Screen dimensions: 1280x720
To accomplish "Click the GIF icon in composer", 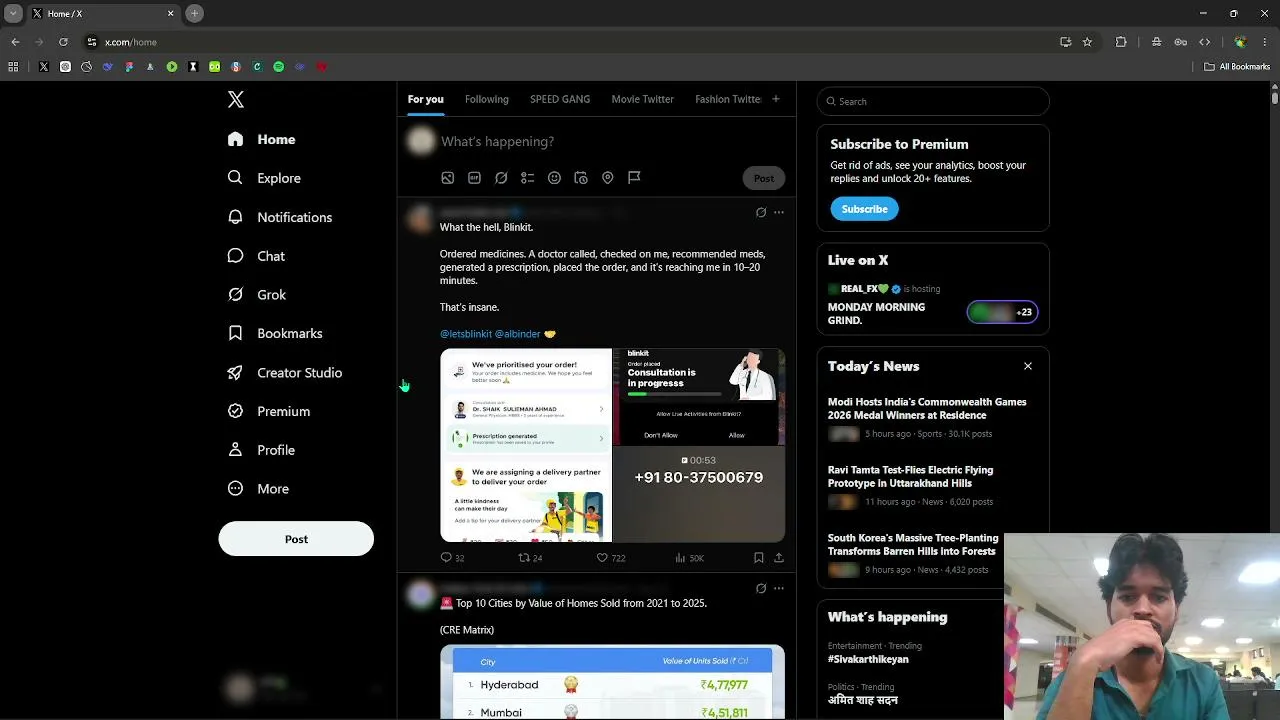I will click(474, 178).
